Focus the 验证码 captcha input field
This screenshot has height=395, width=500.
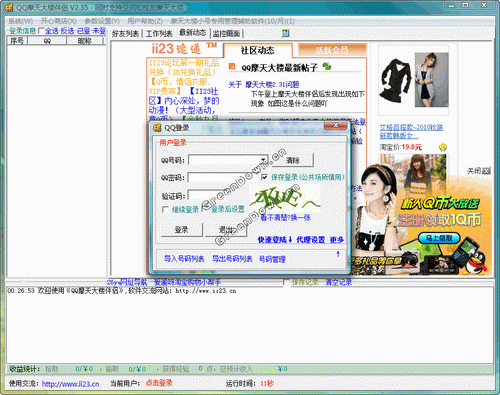click(218, 195)
